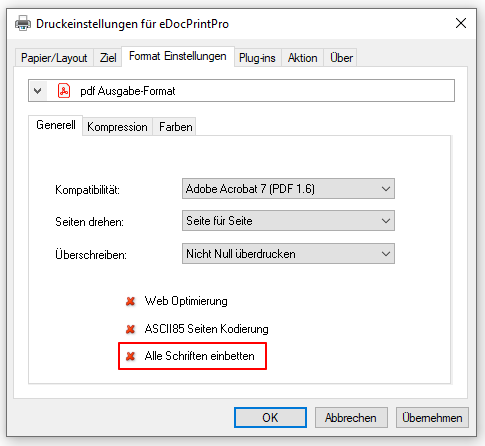This screenshot has height=446, width=485.
Task: Expand the pdf Ausgabe-Format chevron
Action: click(38, 91)
